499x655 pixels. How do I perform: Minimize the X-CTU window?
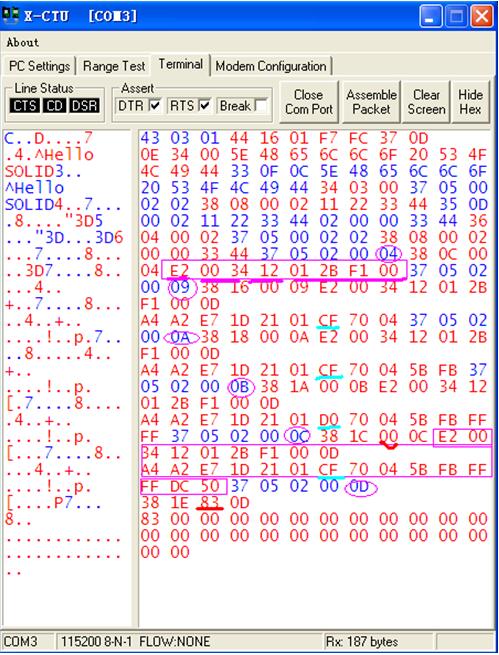coord(430,17)
